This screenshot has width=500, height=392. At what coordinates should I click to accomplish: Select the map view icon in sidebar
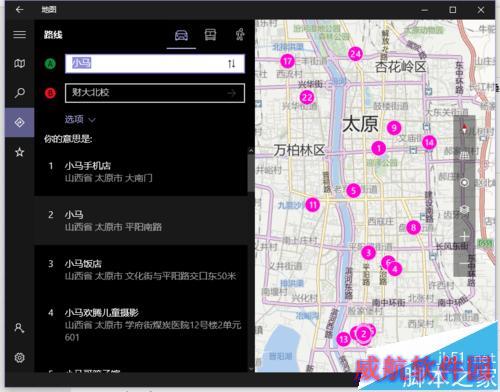click(x=19, y=63)
